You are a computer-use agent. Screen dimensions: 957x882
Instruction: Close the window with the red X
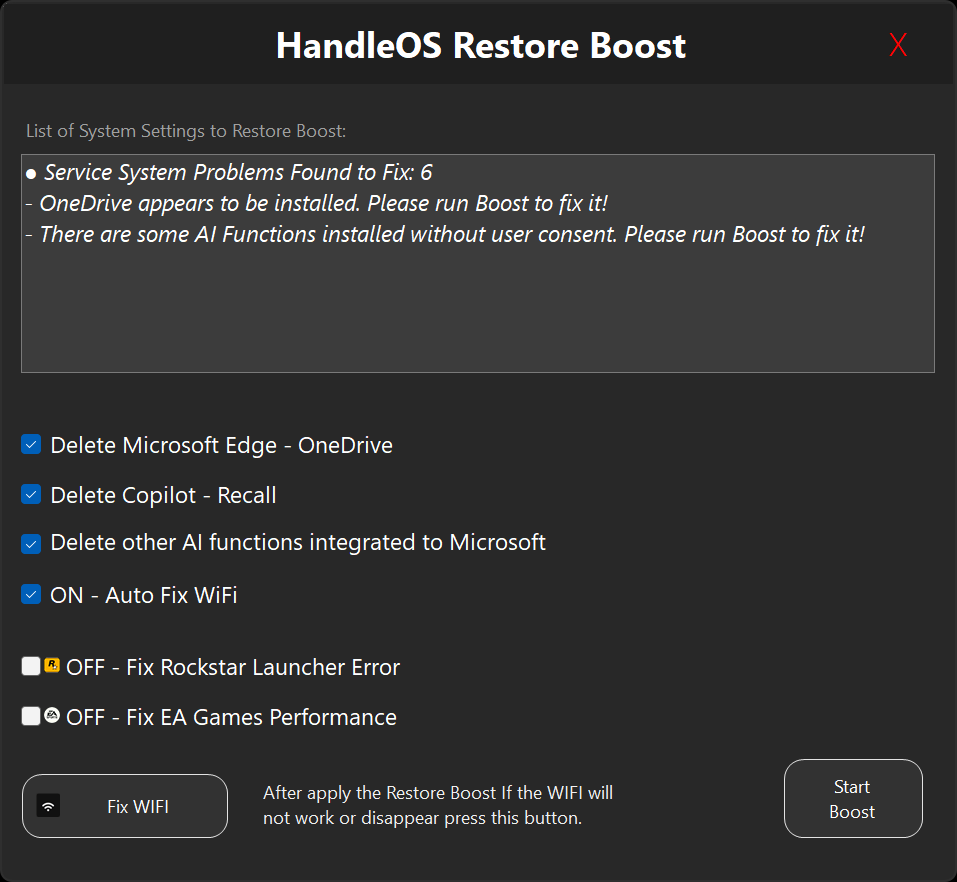[x=898, y=45]
